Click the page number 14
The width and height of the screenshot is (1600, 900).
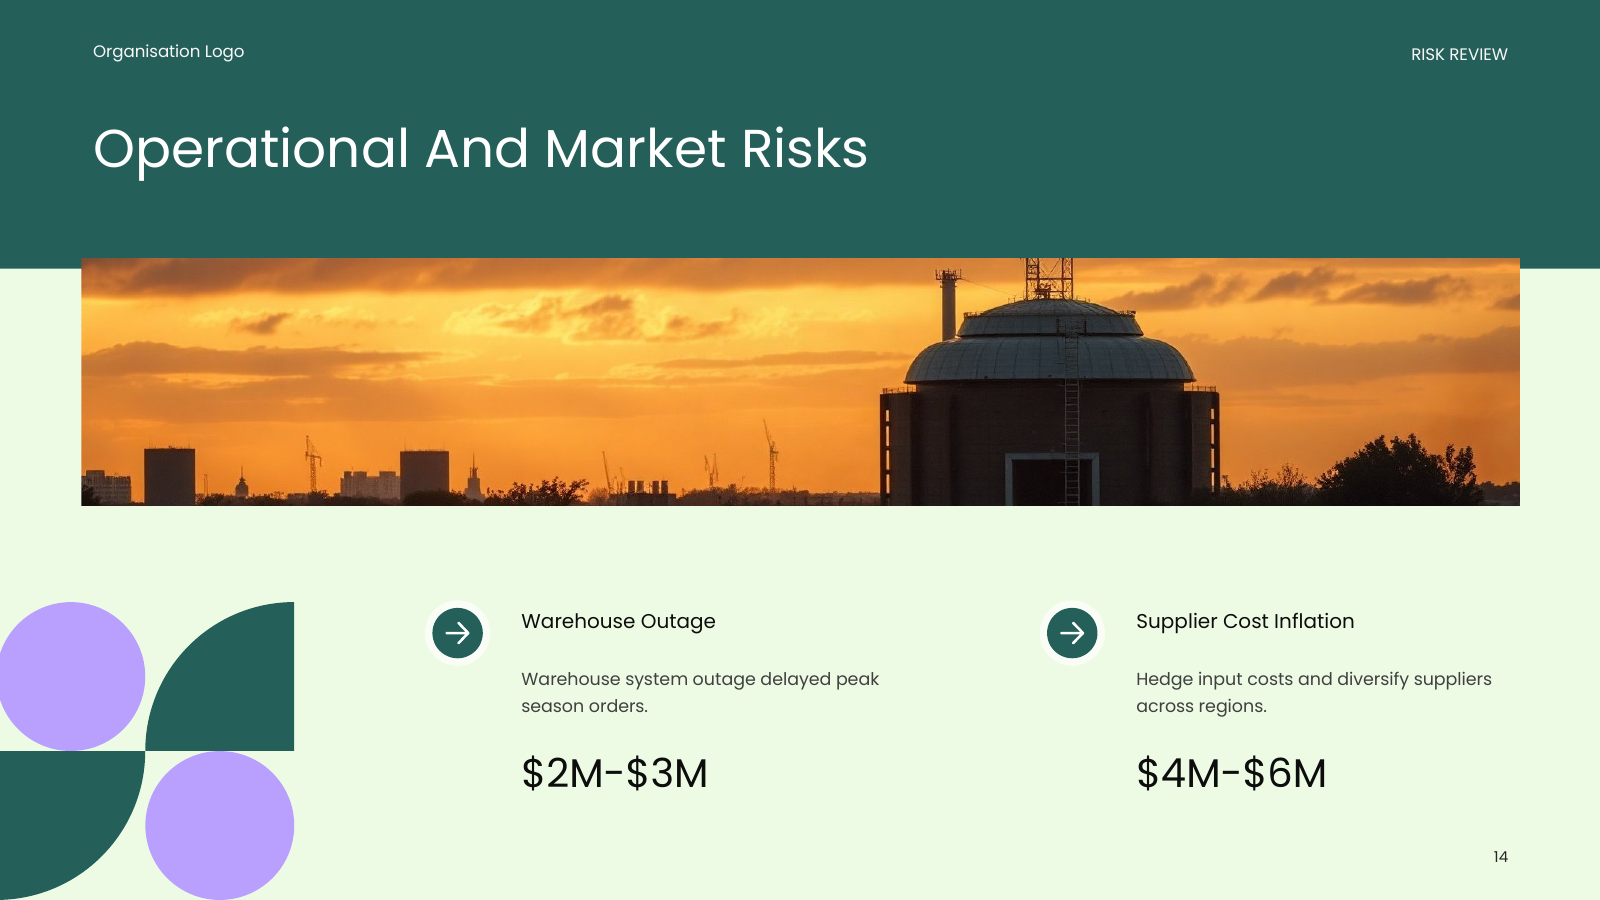pyautogui.click(x=1500, y=857)
